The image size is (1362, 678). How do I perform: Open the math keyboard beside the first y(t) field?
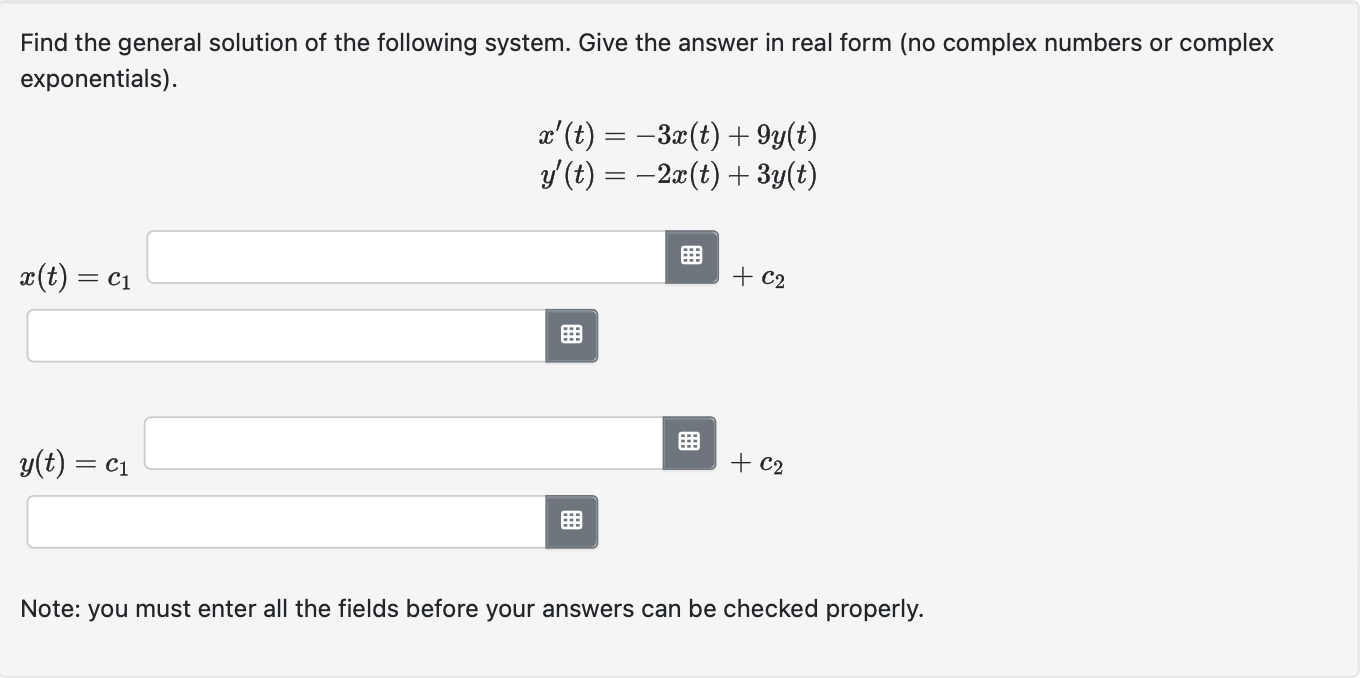click(689, 442)
